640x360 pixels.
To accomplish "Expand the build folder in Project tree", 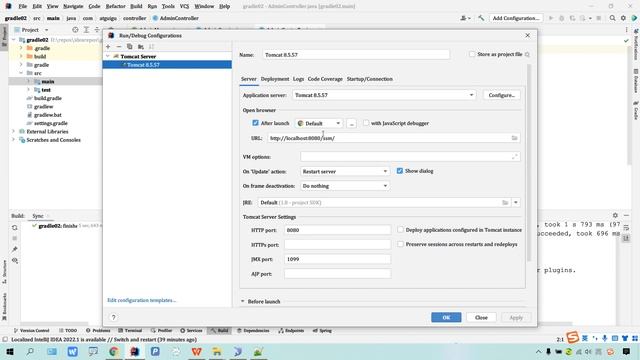I will click(21, 56).
